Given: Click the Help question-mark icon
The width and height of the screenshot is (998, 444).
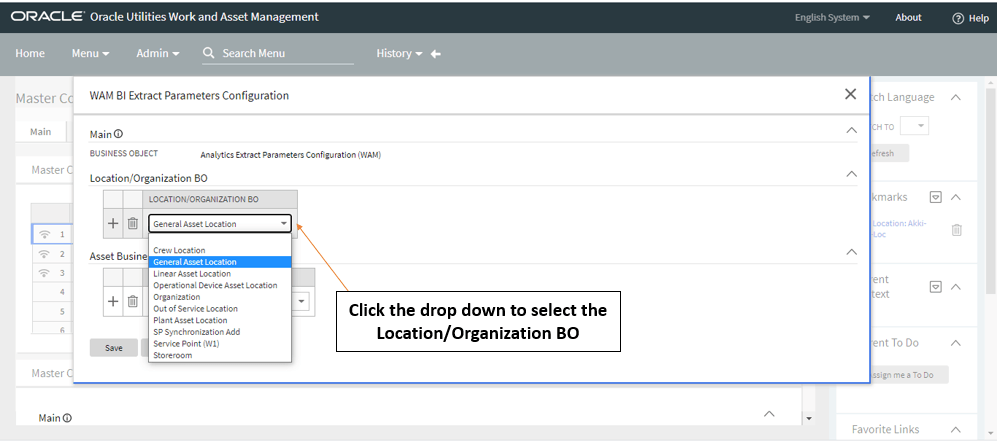Looking at the screenshot, I should point(958,18).
